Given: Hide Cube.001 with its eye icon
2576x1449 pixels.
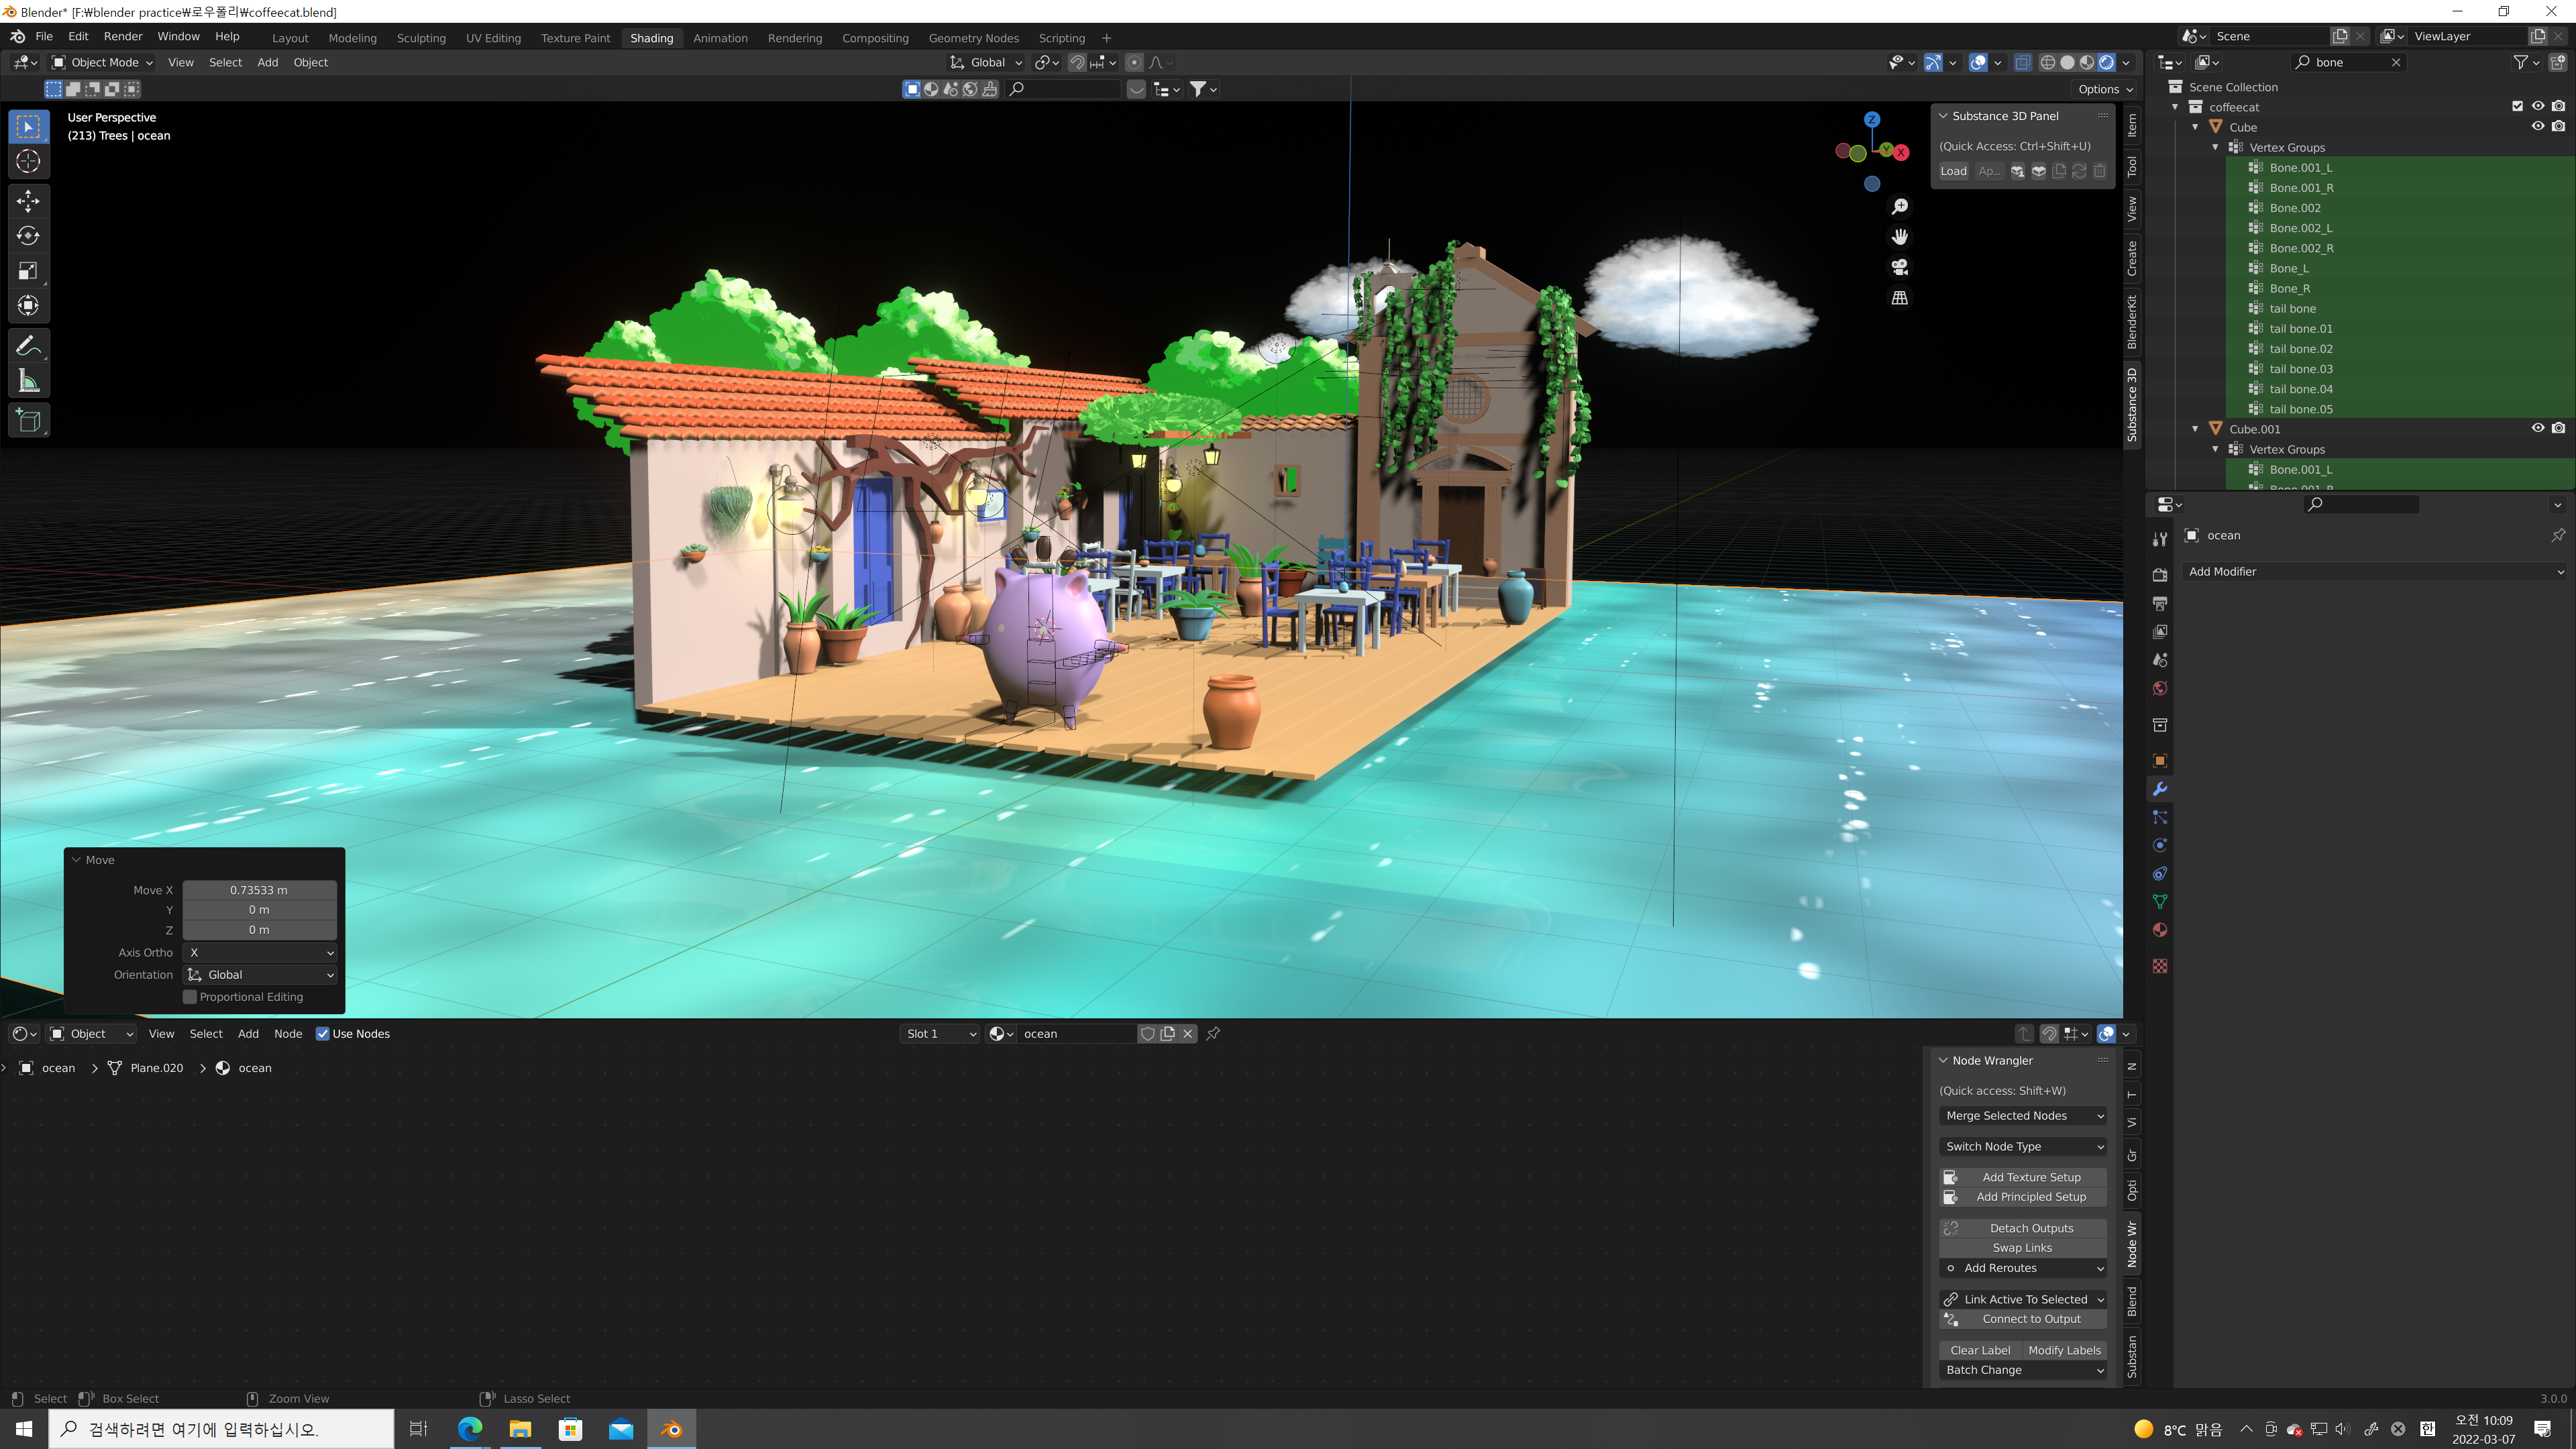Looking at the screenshot, I should pyautogui.click(x=2537, y=428).
